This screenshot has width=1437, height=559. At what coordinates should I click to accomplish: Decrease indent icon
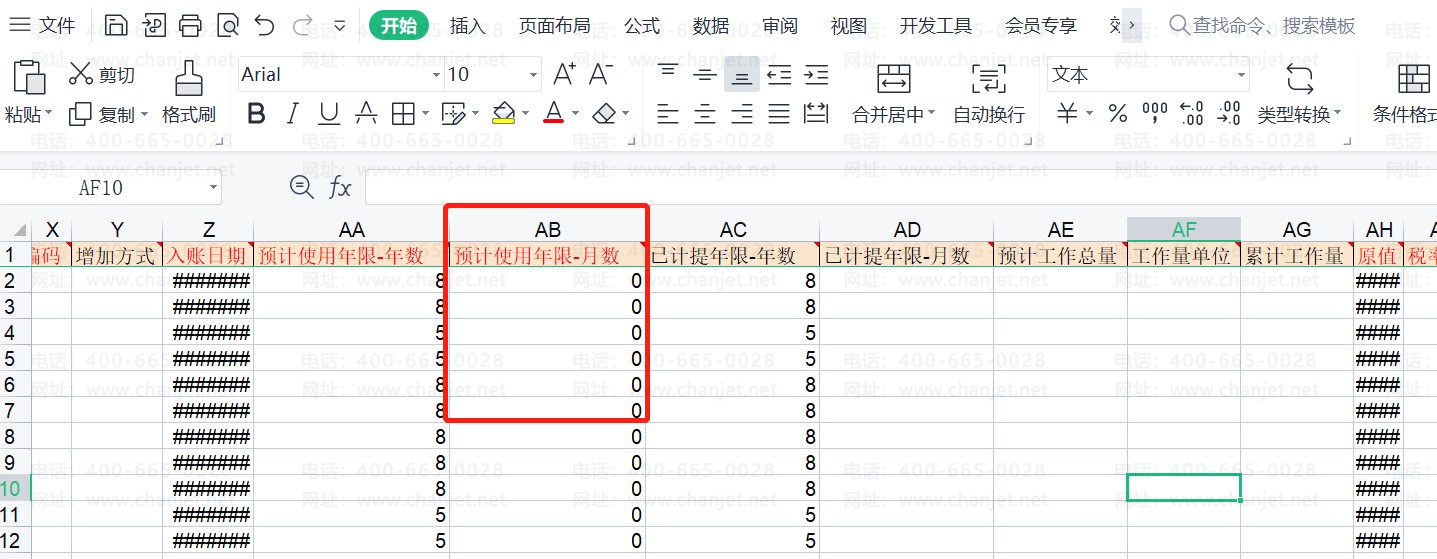click(x=779, y=74)
